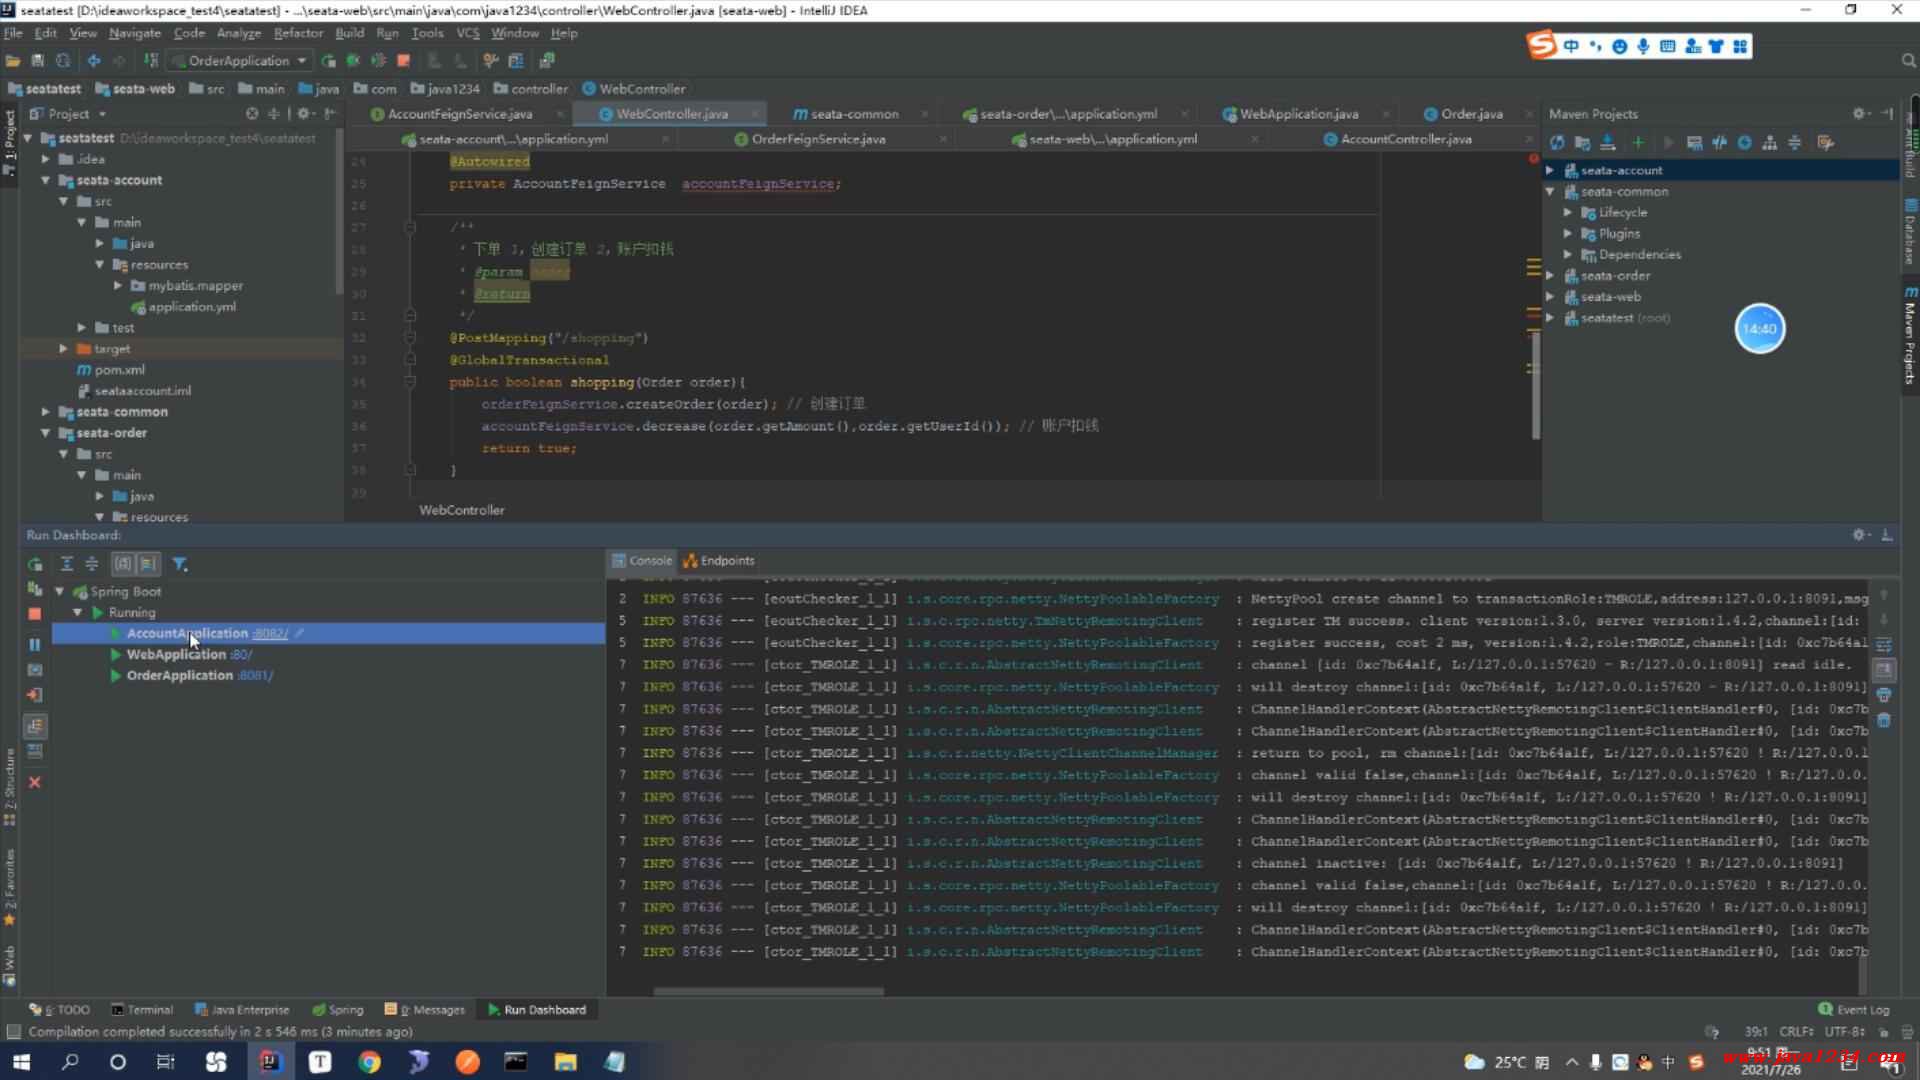The height and width of the screenshot is (1080, 1920).
Task: Toggle soft-wrap in the console output
Action: [1884, 645]
